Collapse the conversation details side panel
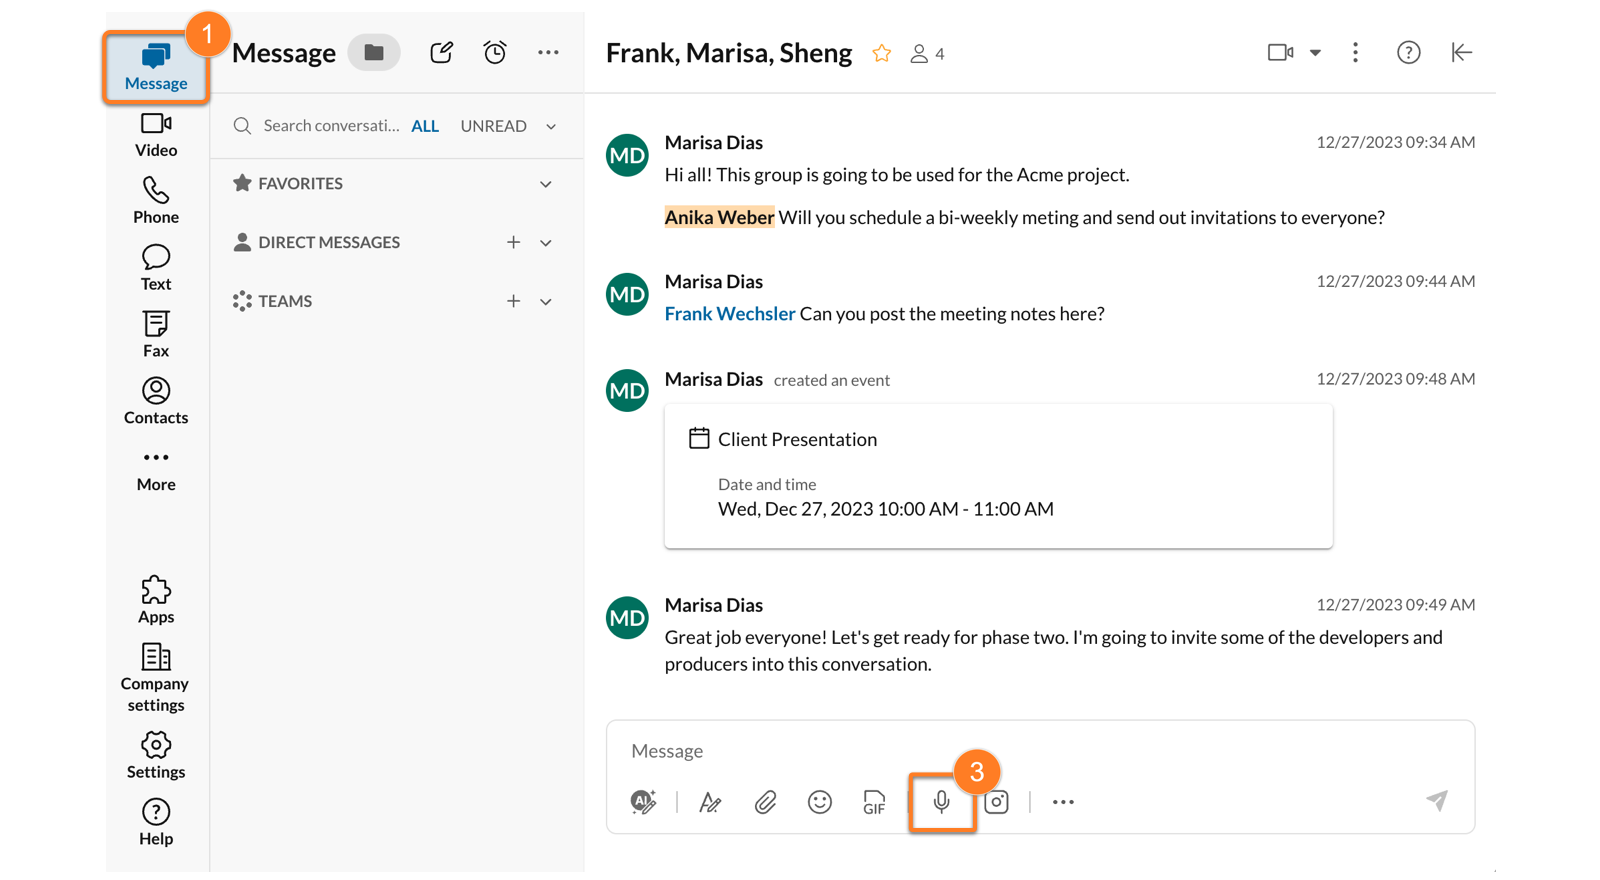1600x880 pixels. [x=1461, y=53]
